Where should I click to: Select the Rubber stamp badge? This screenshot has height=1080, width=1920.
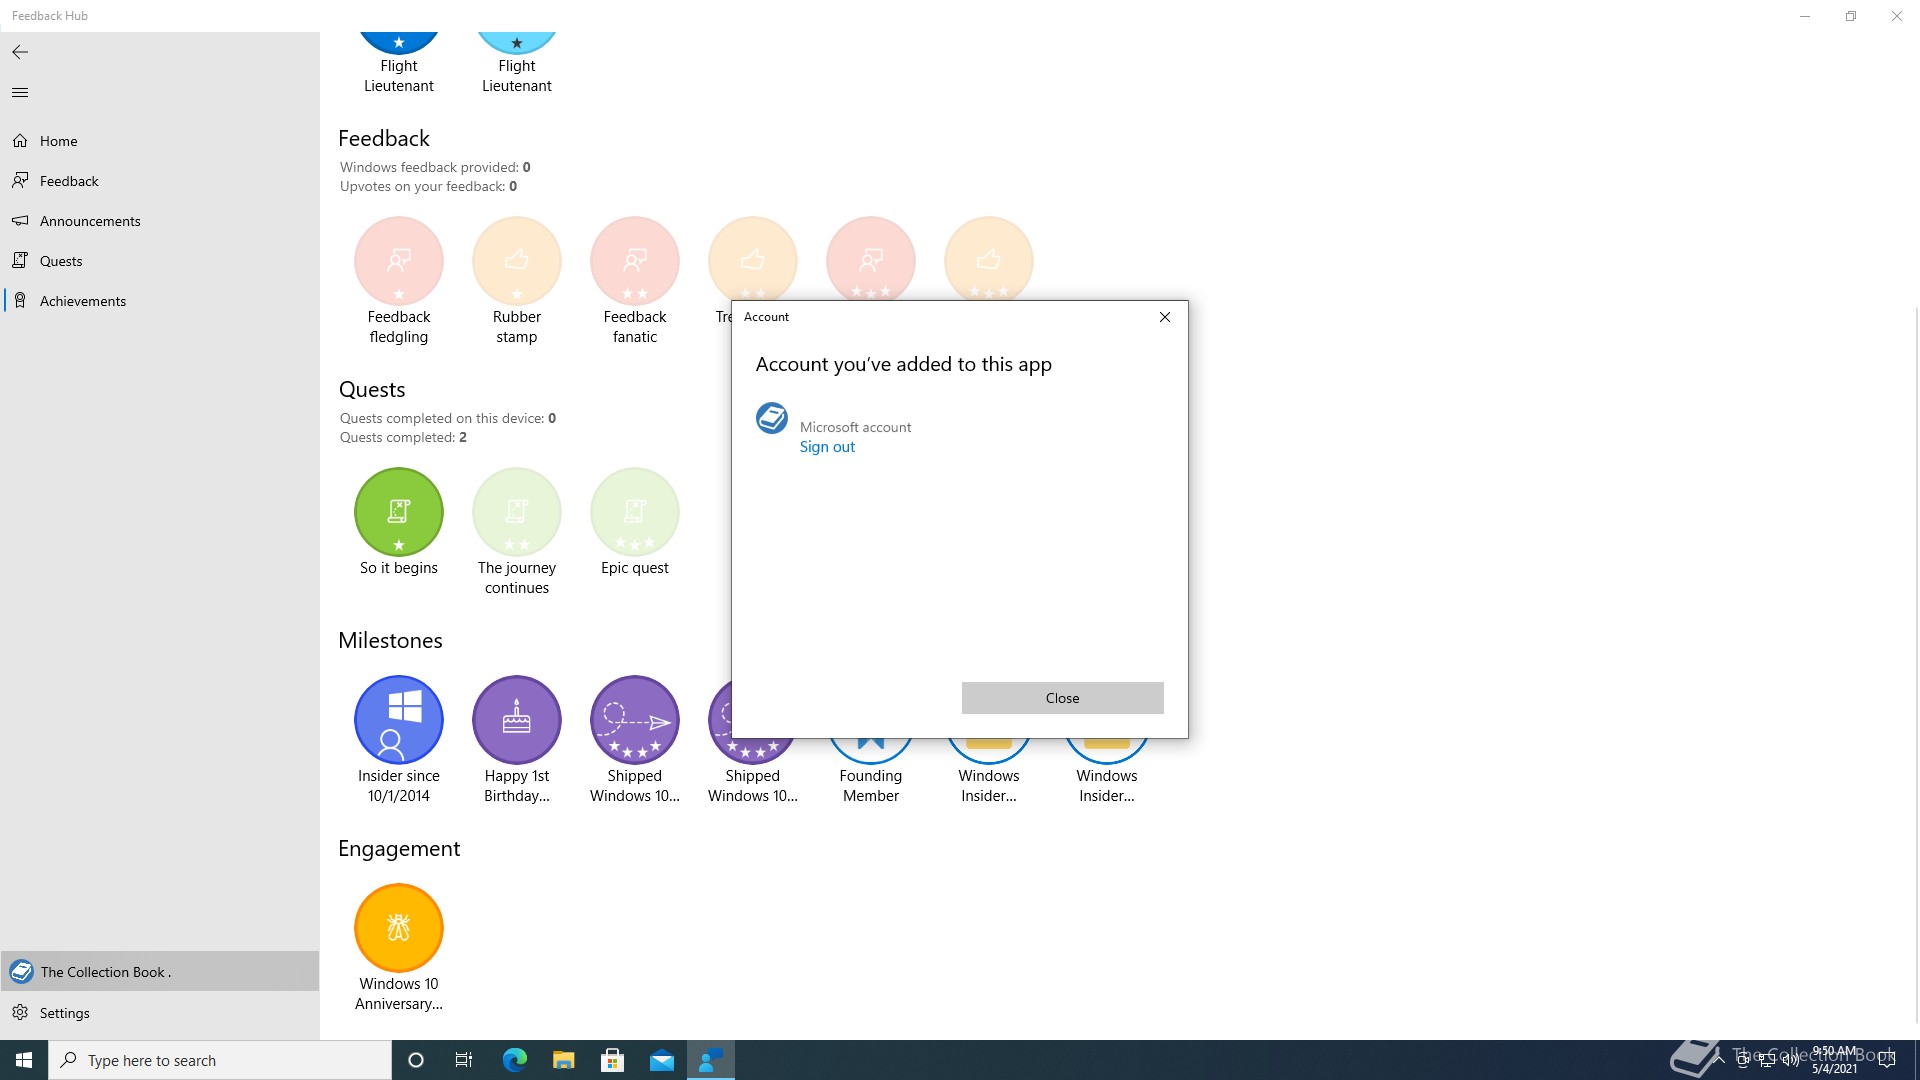click(517, 261)
